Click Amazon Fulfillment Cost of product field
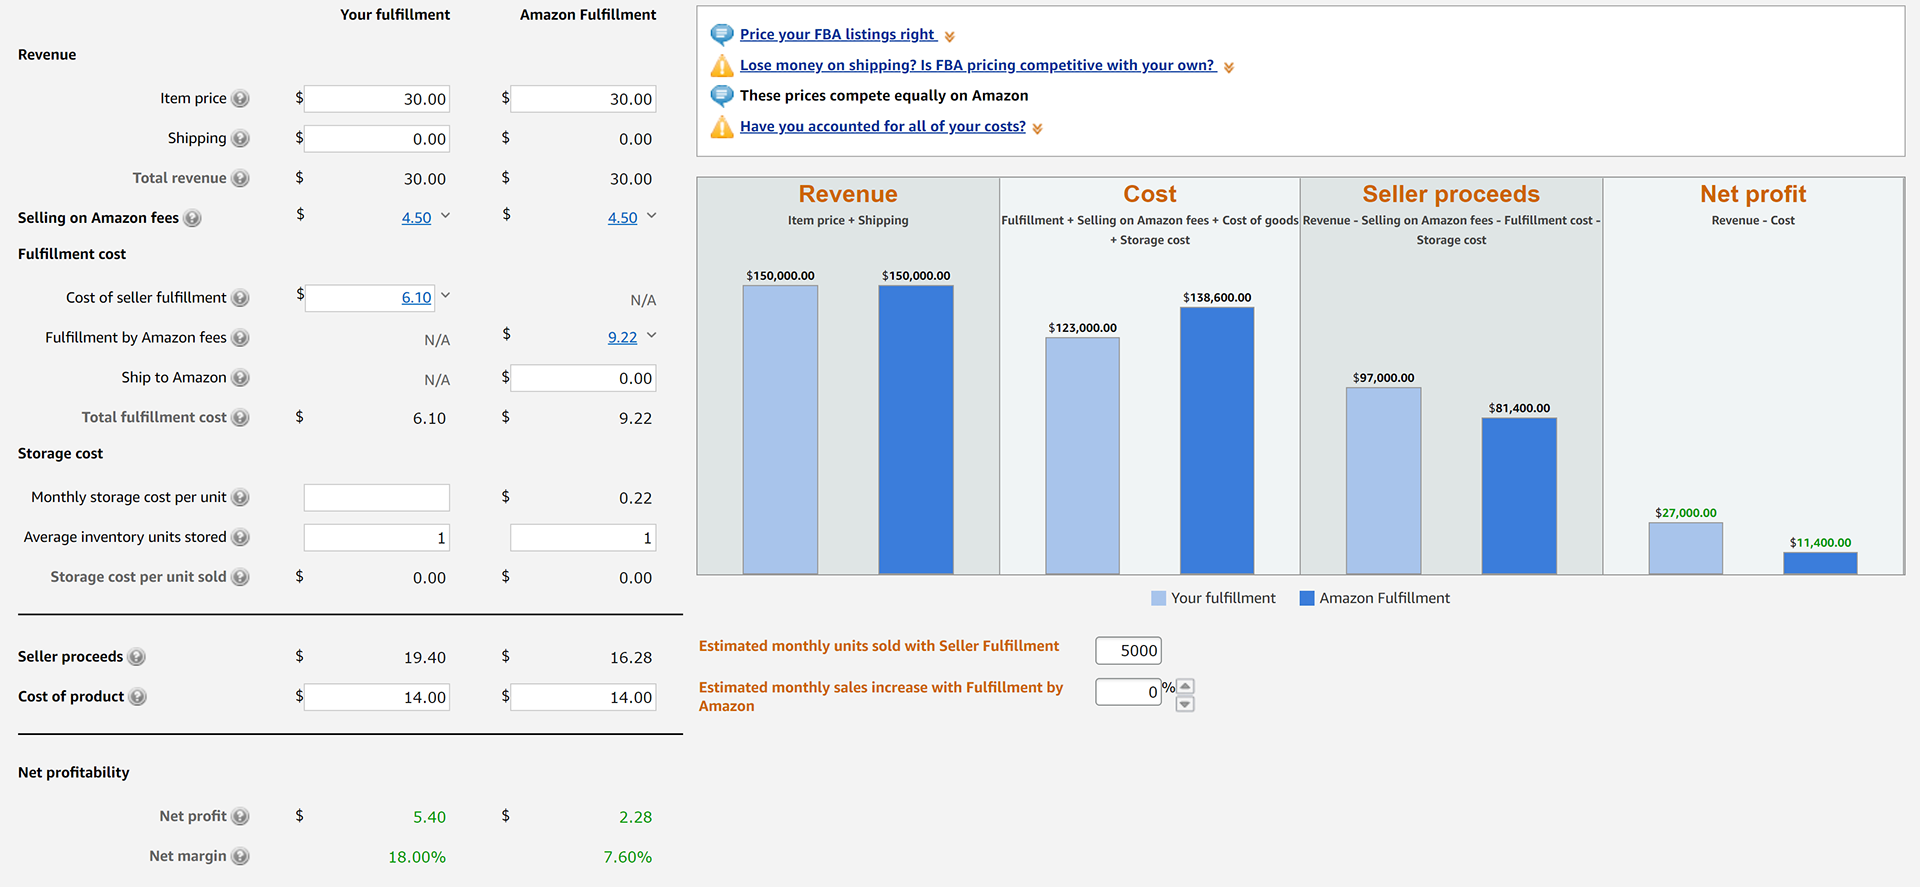1920x887 pixels. click(583, 697)
